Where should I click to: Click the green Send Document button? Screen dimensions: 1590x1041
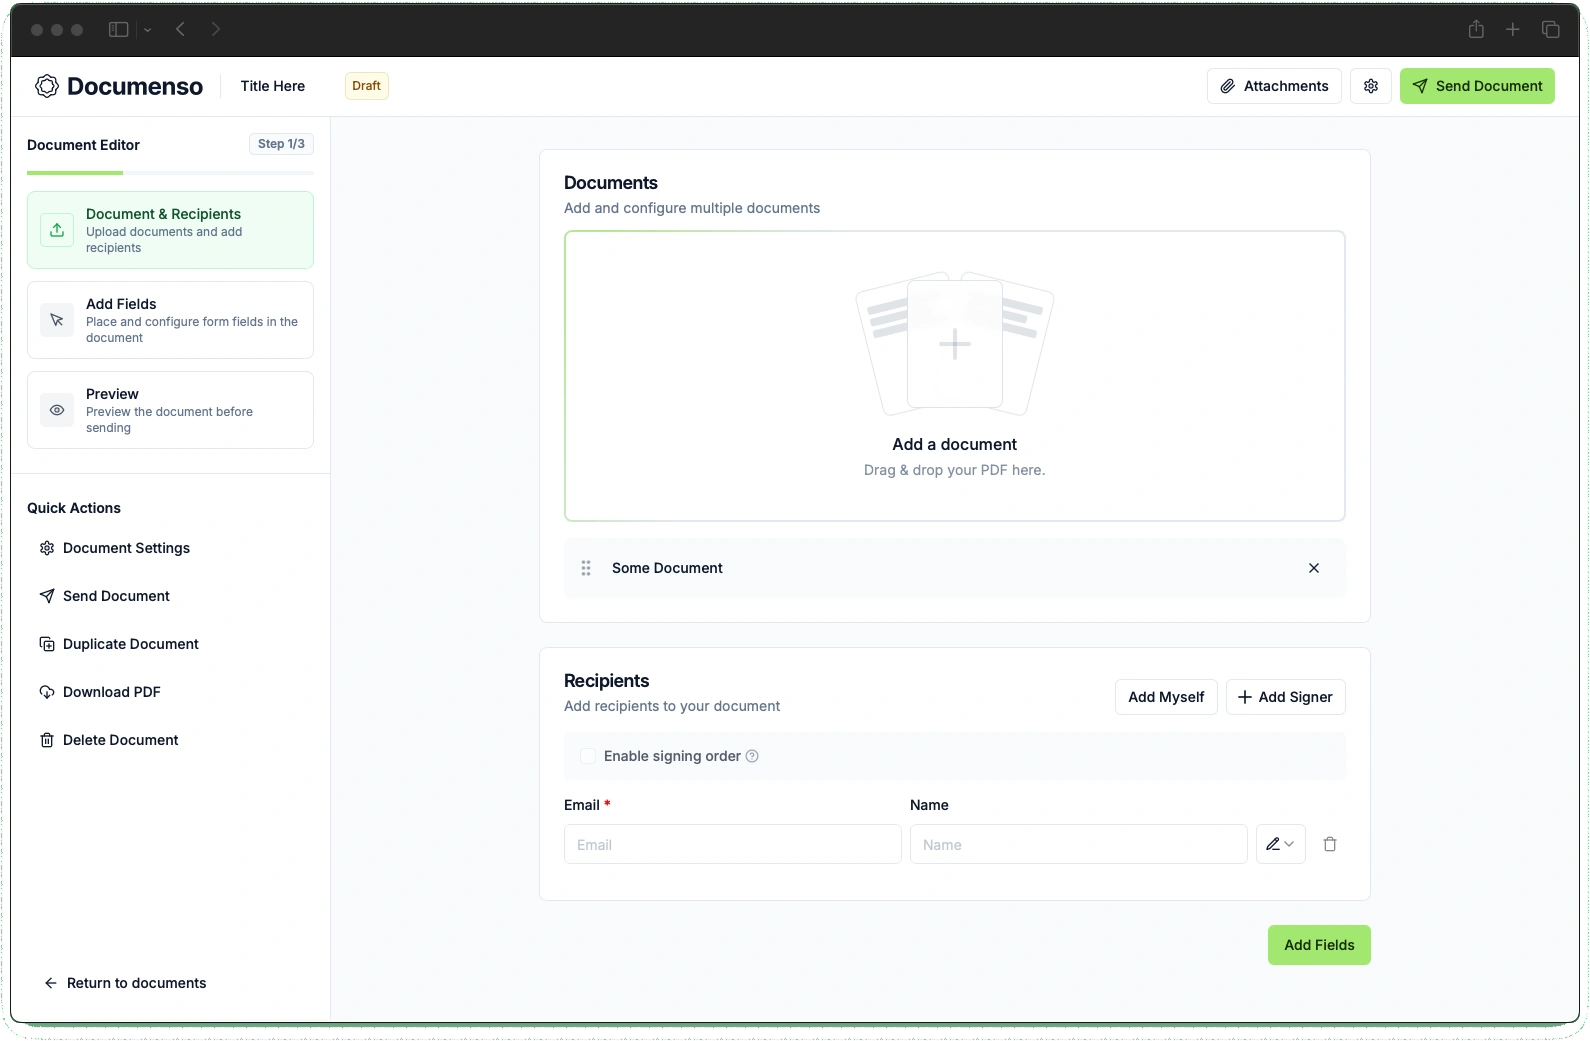pos(1477,86)
